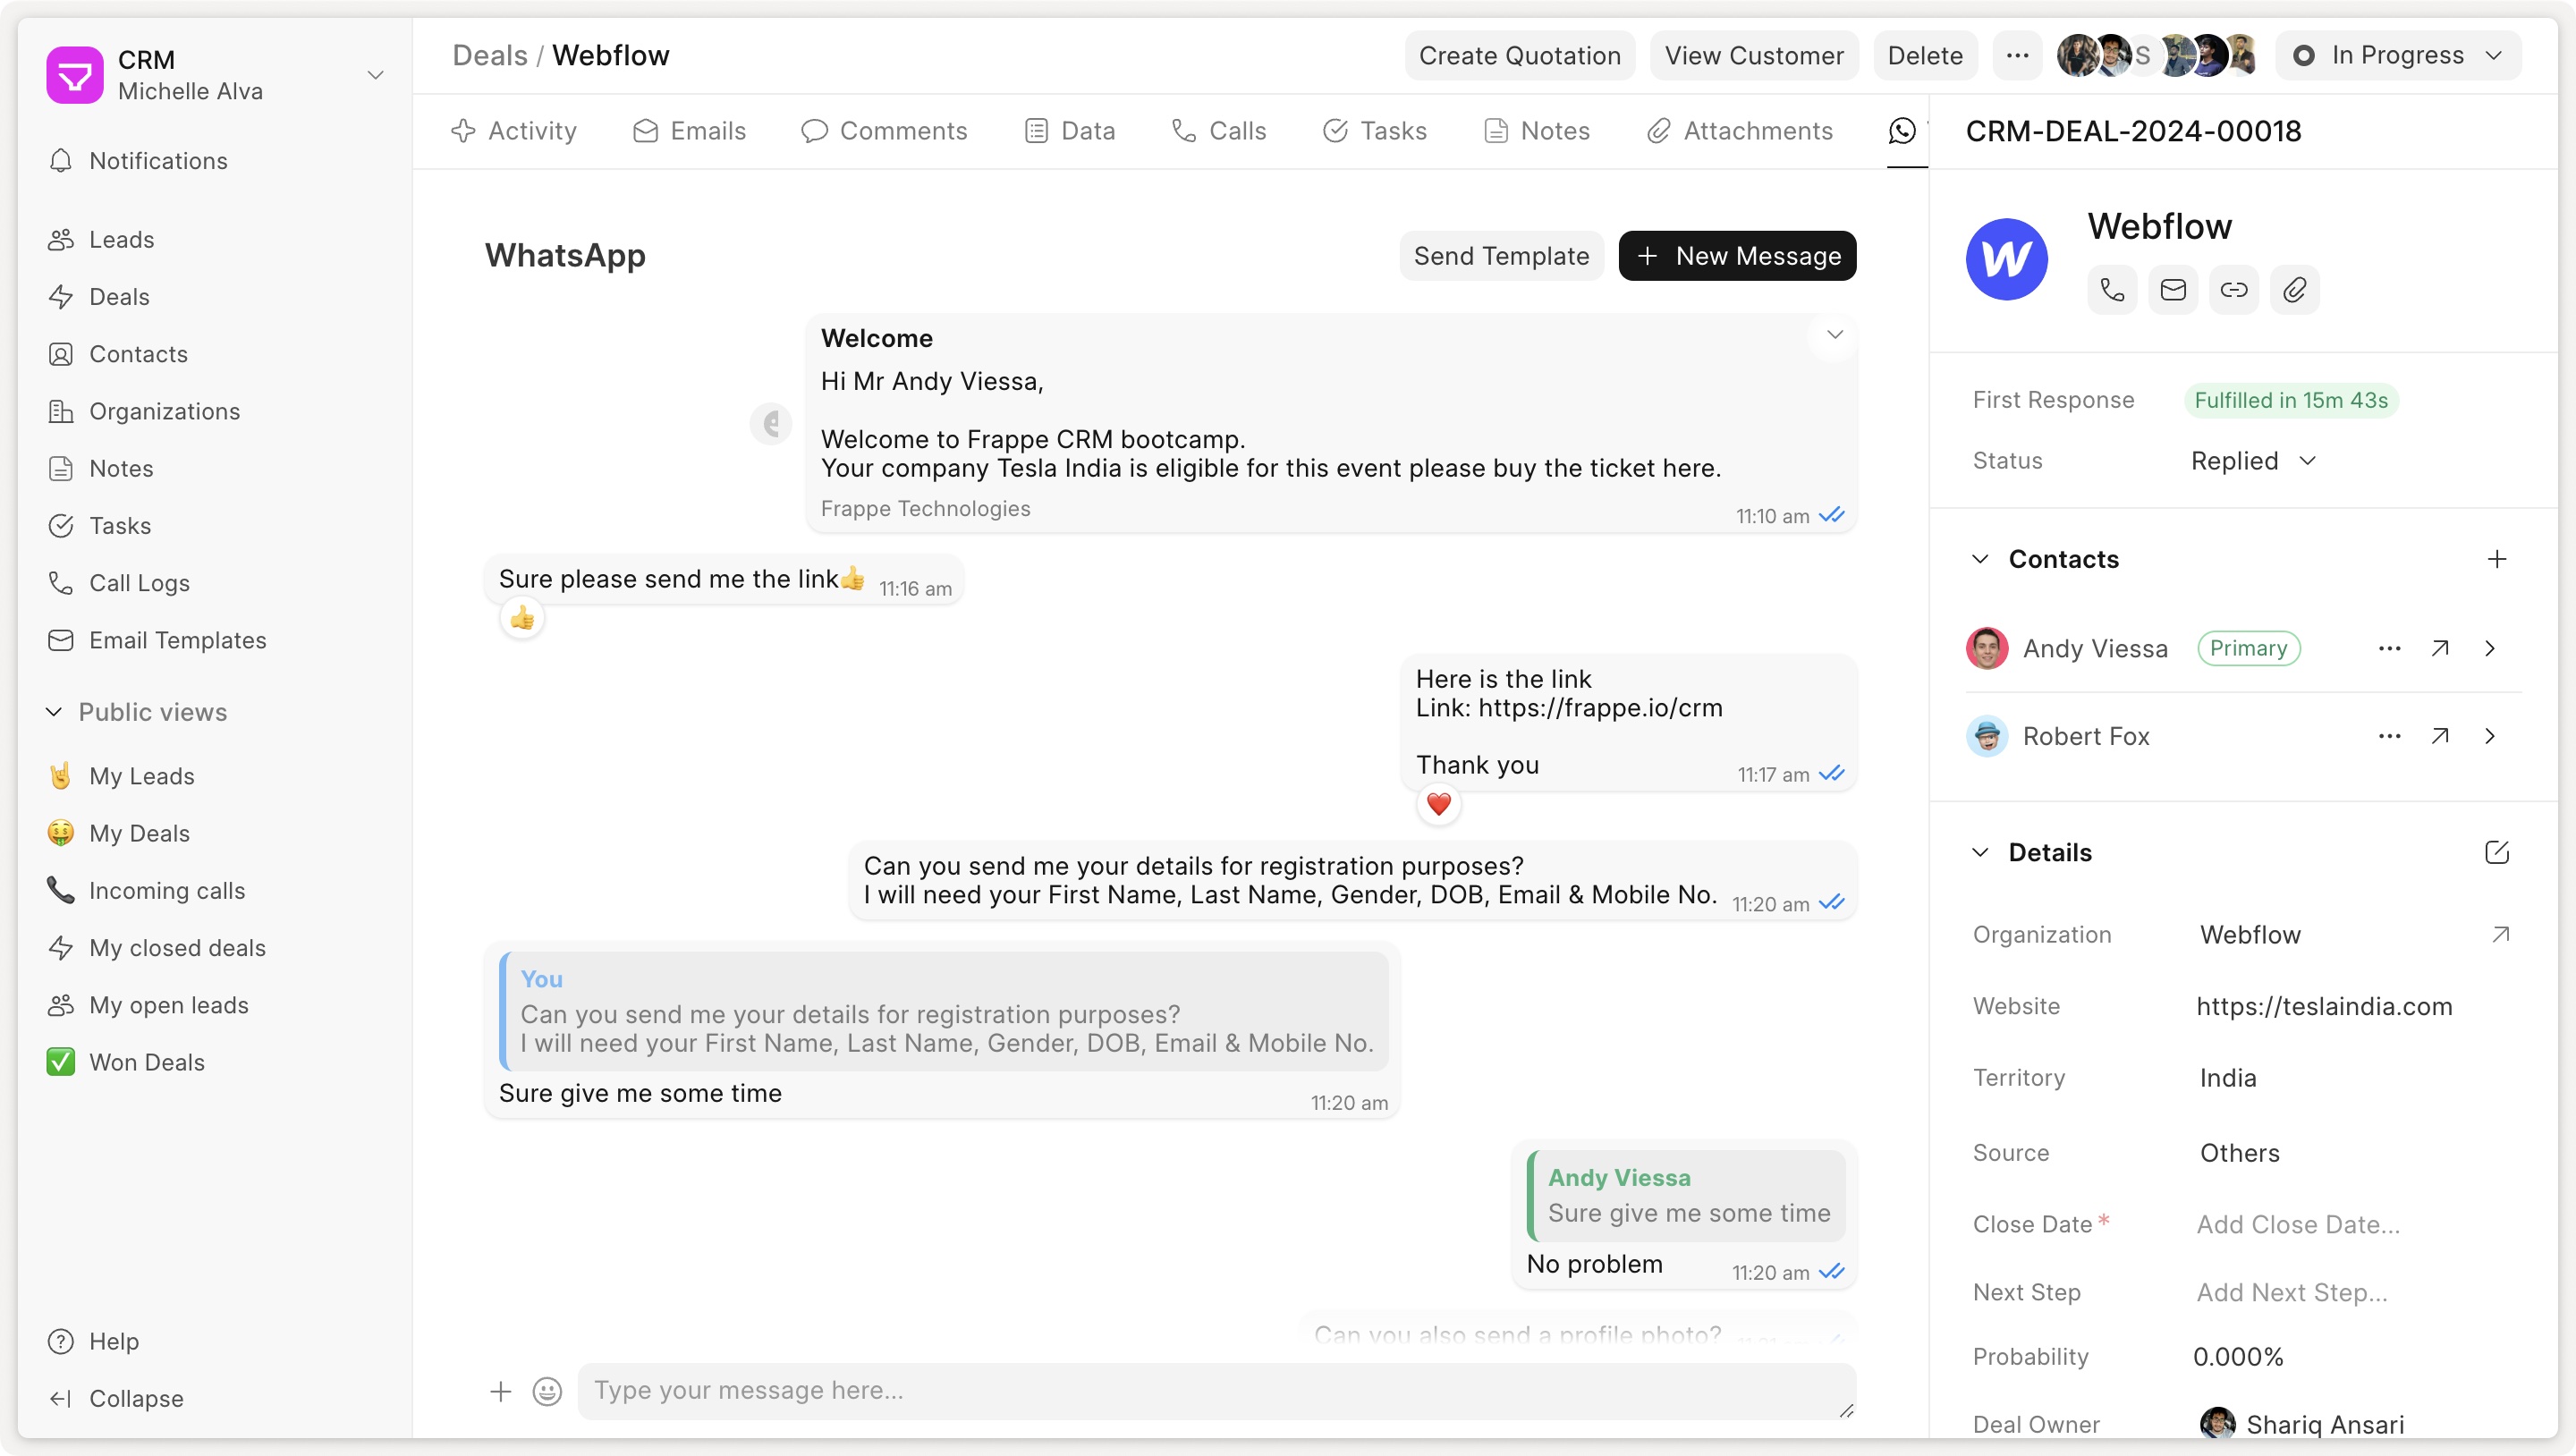Click the attachment paperclip icon under Webflow
Image resolution: width=2576 pixels, height=1456 pixels.
tap(2295, 290)
